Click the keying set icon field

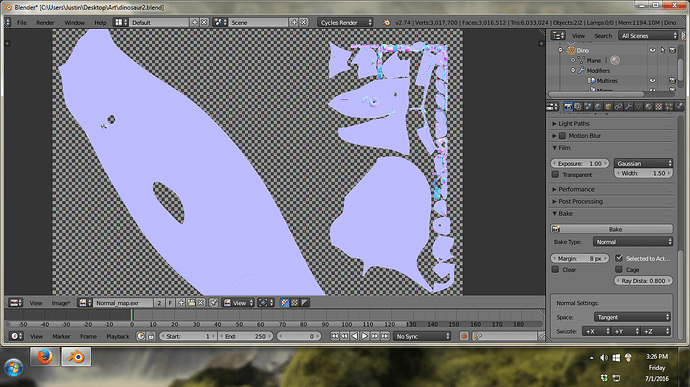(505, 336)
